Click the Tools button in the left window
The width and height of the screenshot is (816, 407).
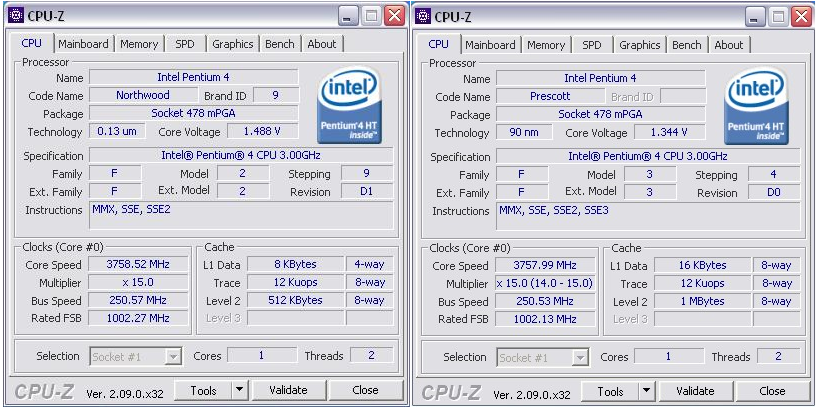coord(203,390)
